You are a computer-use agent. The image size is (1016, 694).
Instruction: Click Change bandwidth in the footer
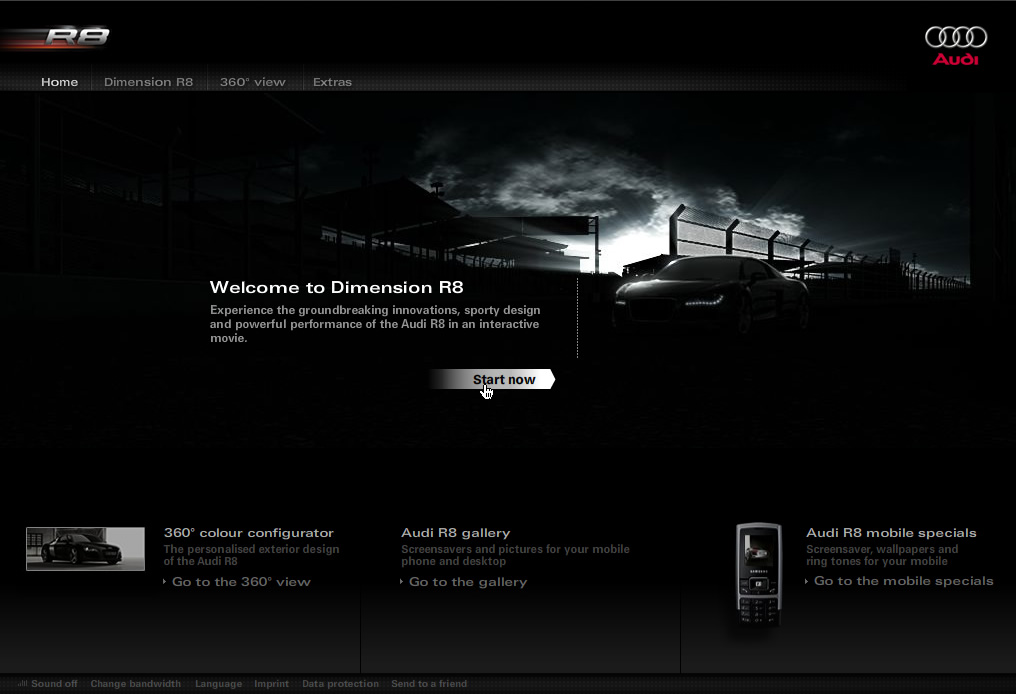coord(135,684)
